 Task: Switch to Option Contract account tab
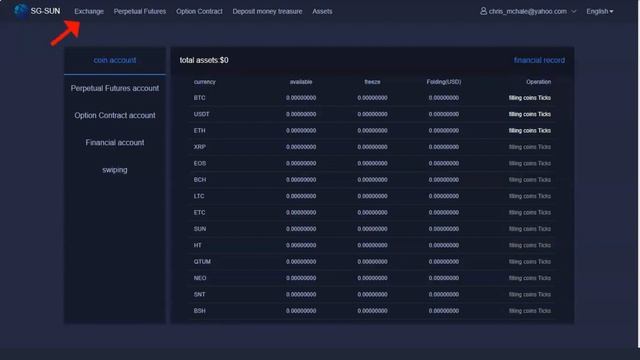(115, 116)
